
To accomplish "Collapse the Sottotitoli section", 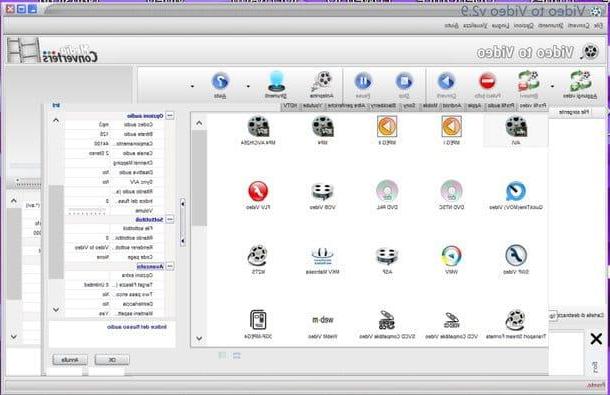I will pyautogui.click(x=170, y=219).
